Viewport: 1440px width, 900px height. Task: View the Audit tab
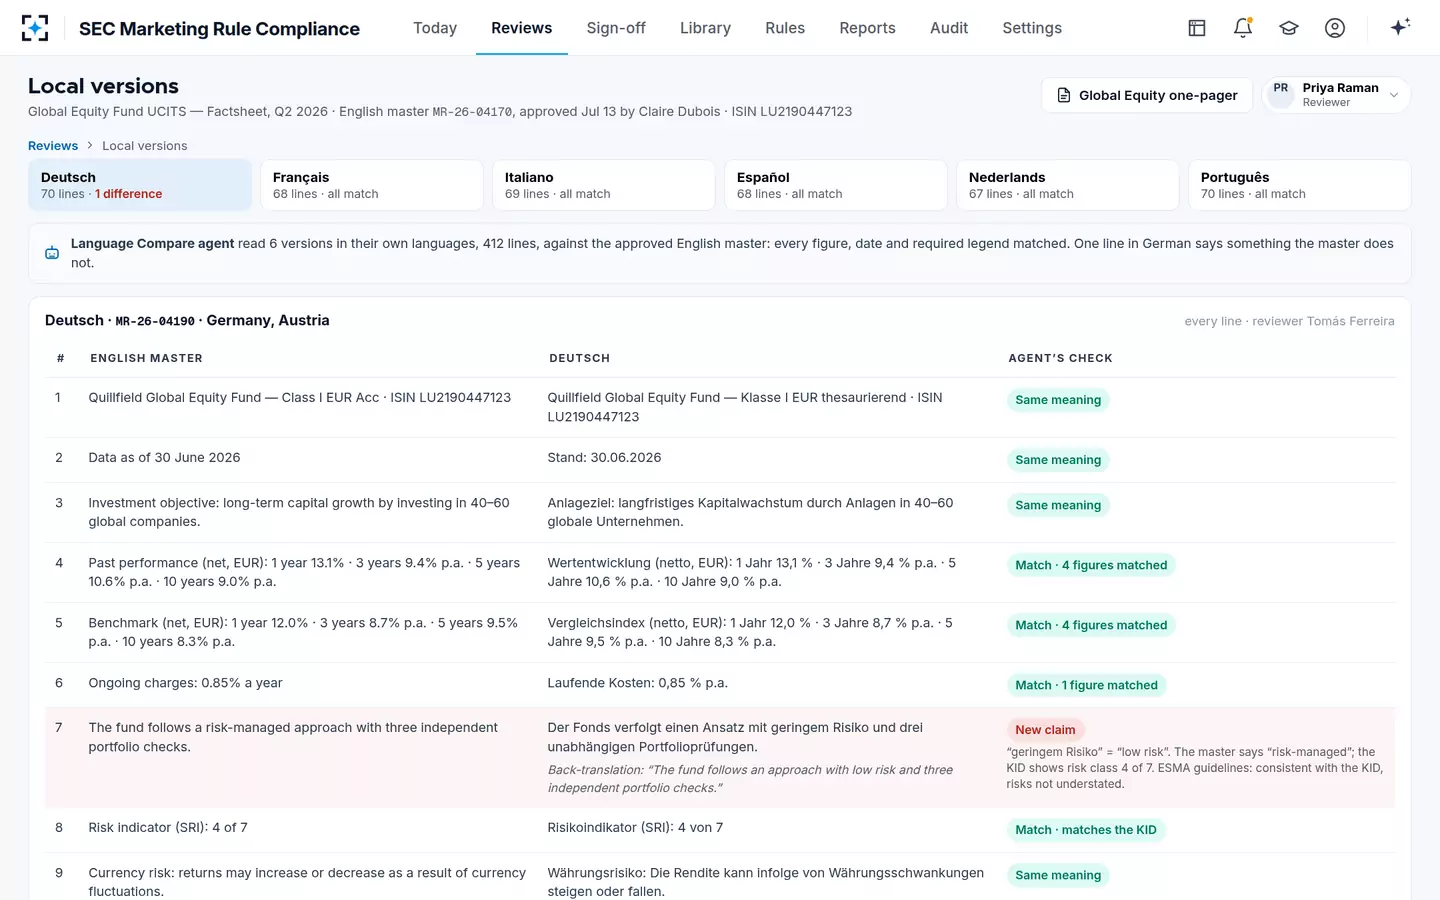coord(949,28)
